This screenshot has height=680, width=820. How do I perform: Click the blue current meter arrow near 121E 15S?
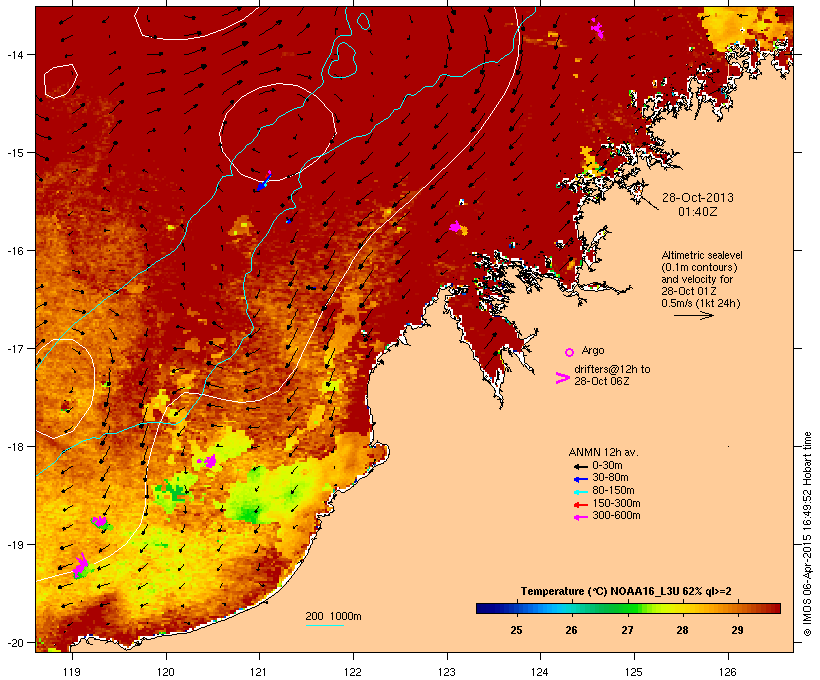click(263, 183)
